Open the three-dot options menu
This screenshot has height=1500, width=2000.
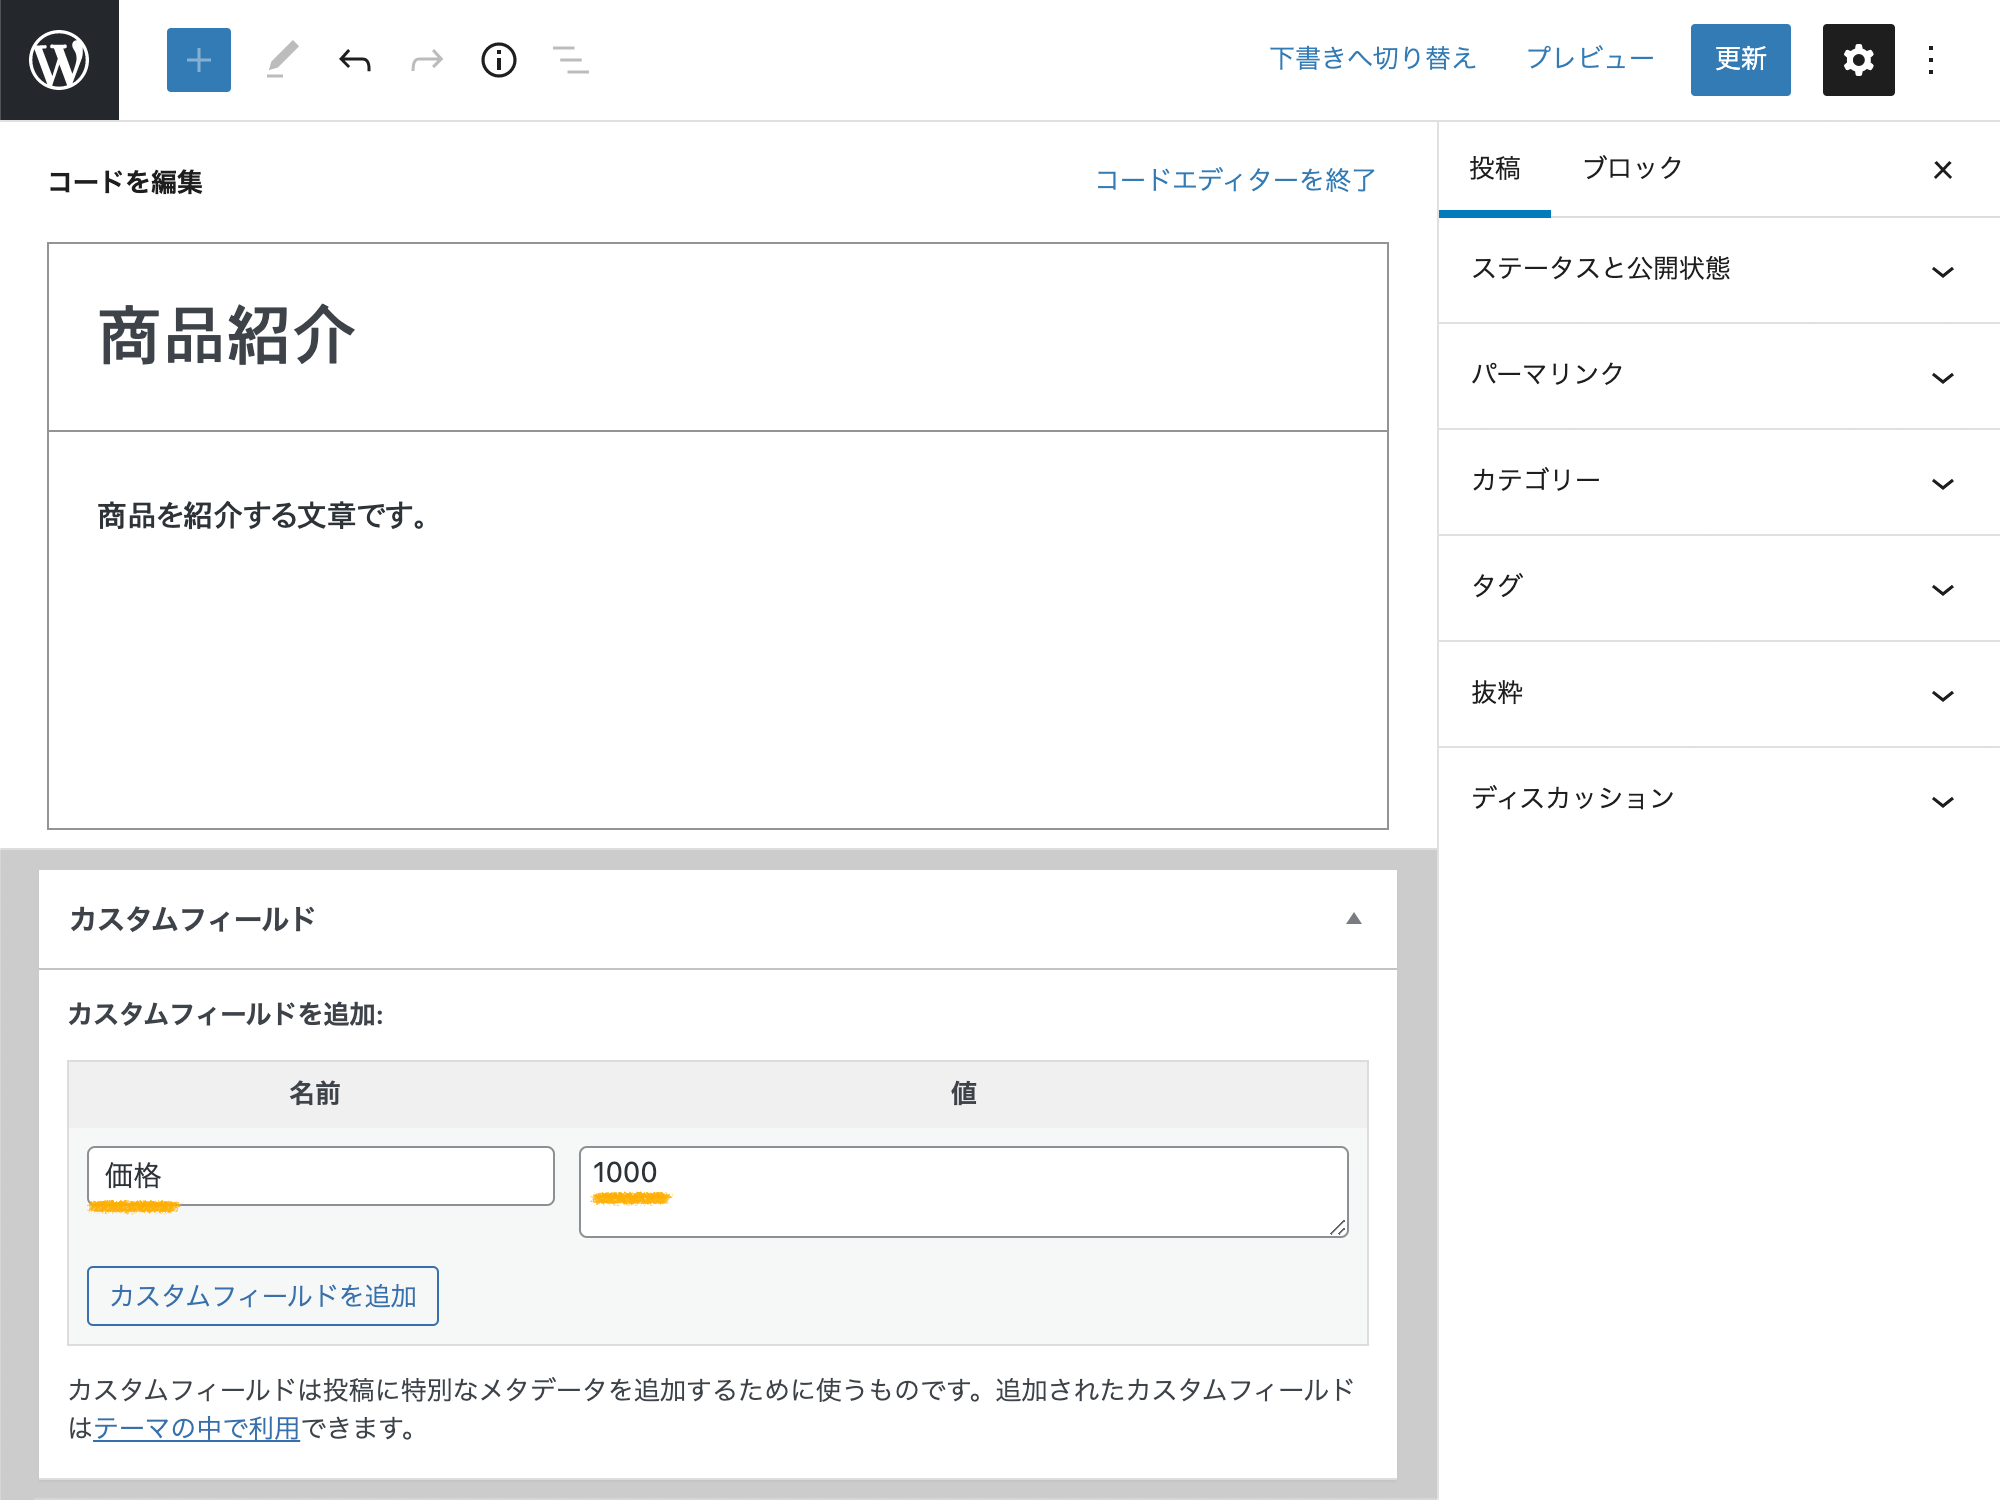pos(1931,60)
